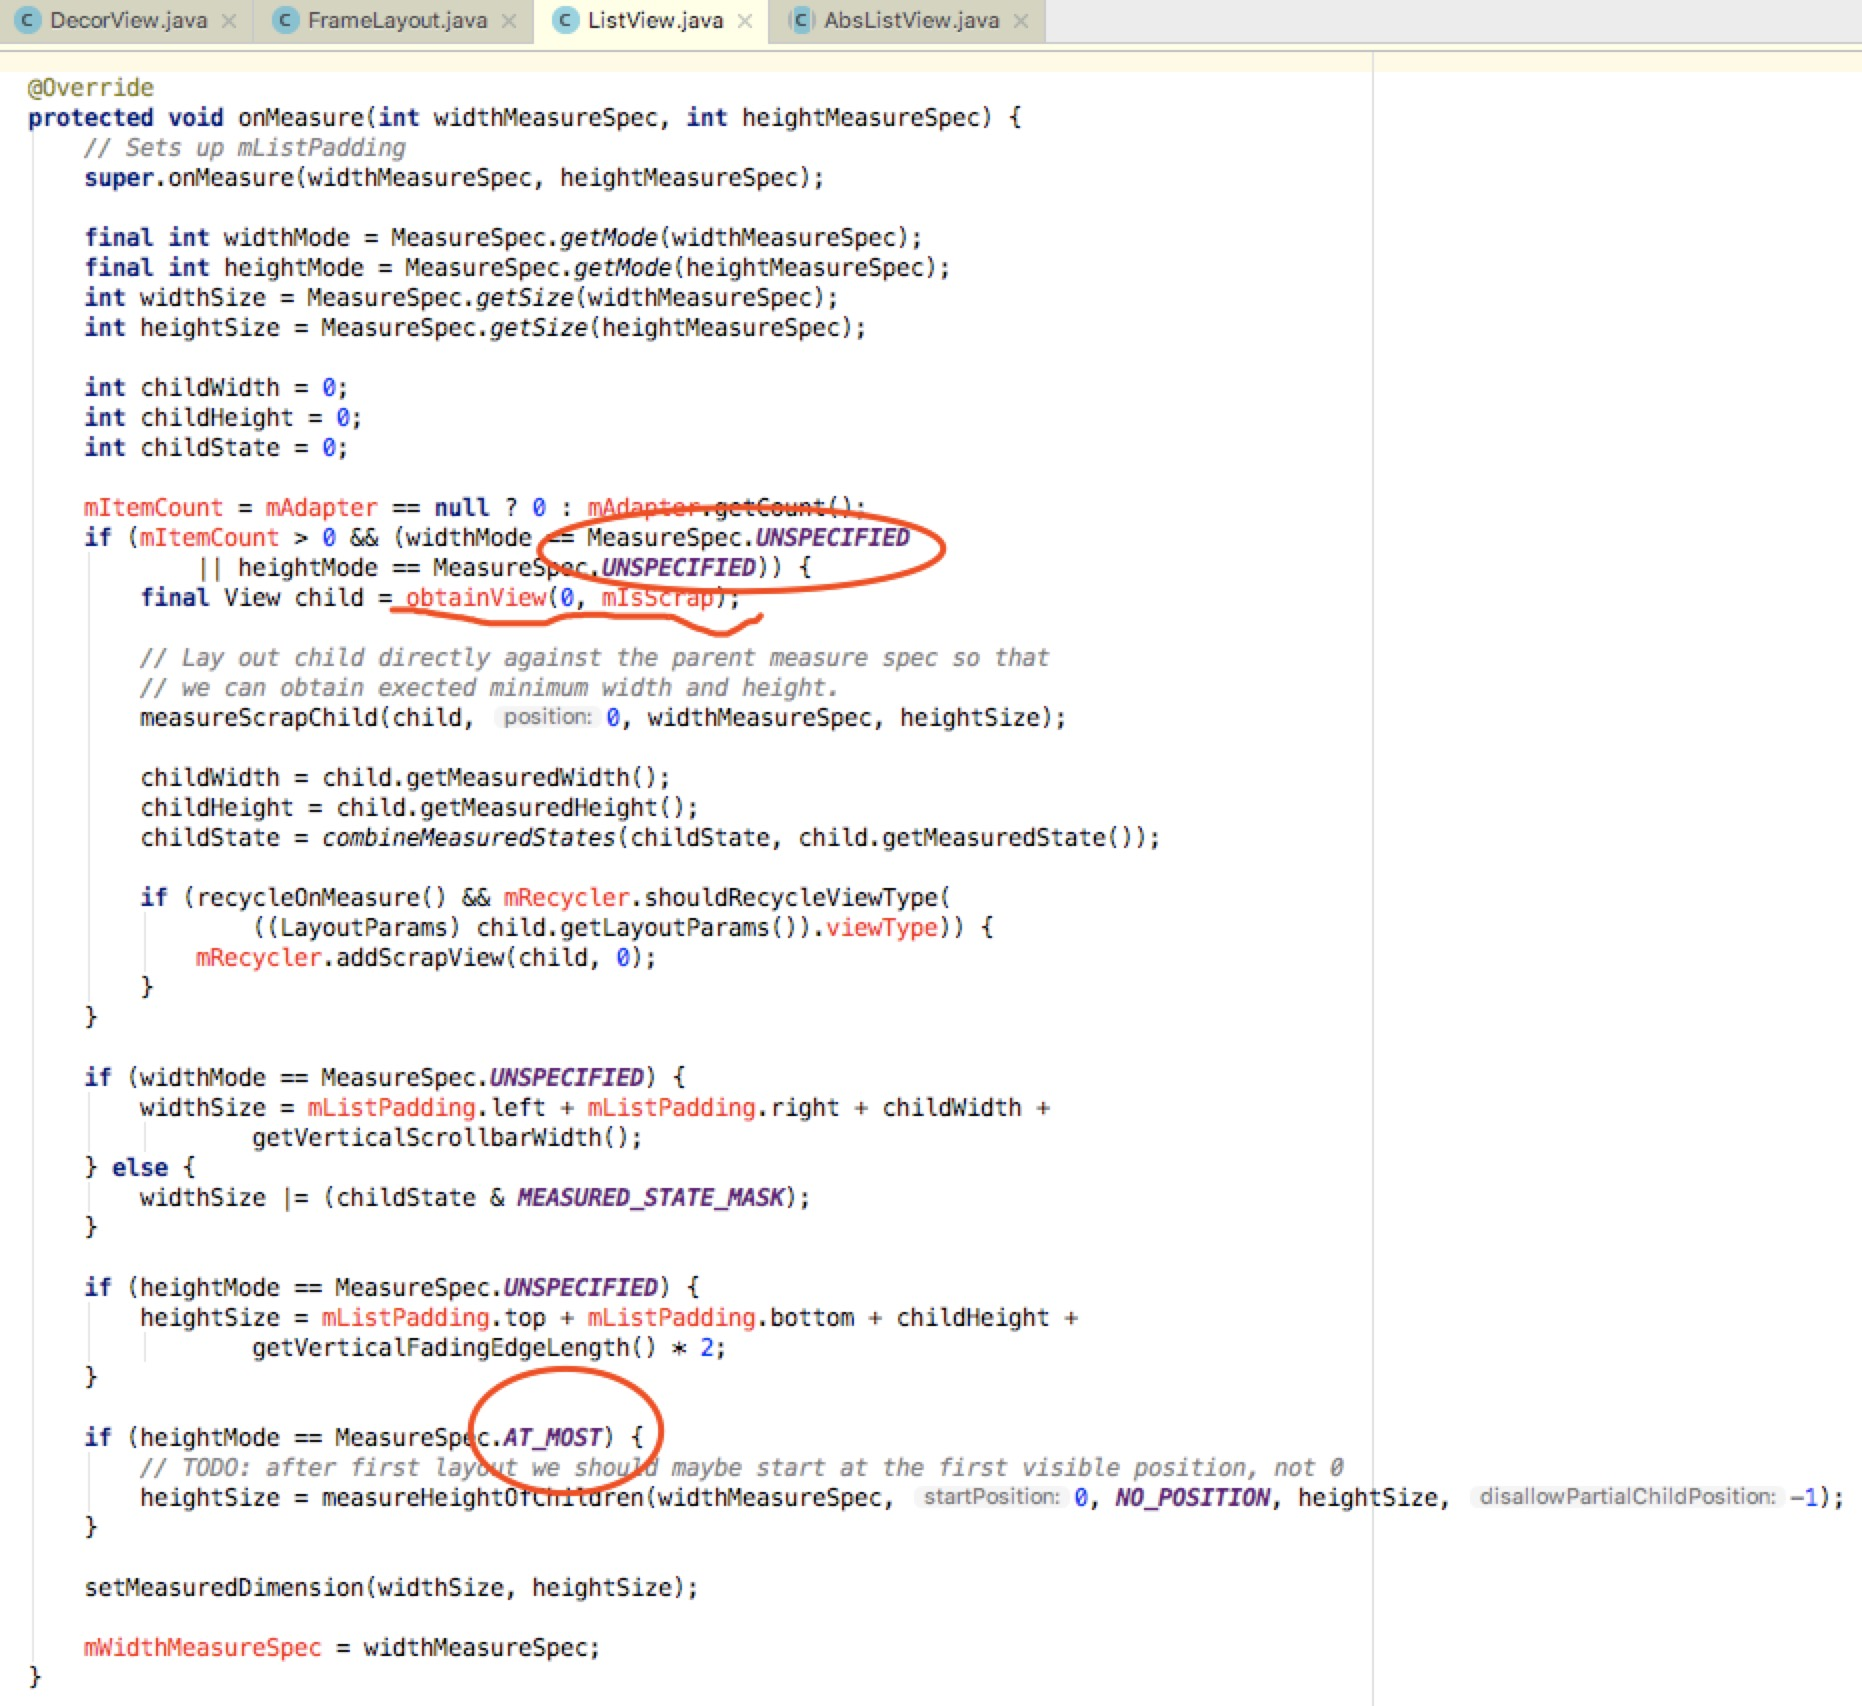This screenshot has height=1706, width=1862.
Task: Click the 'int childHeight = 0' declaration
Action: pyautogui.click(x=223, y=418)
